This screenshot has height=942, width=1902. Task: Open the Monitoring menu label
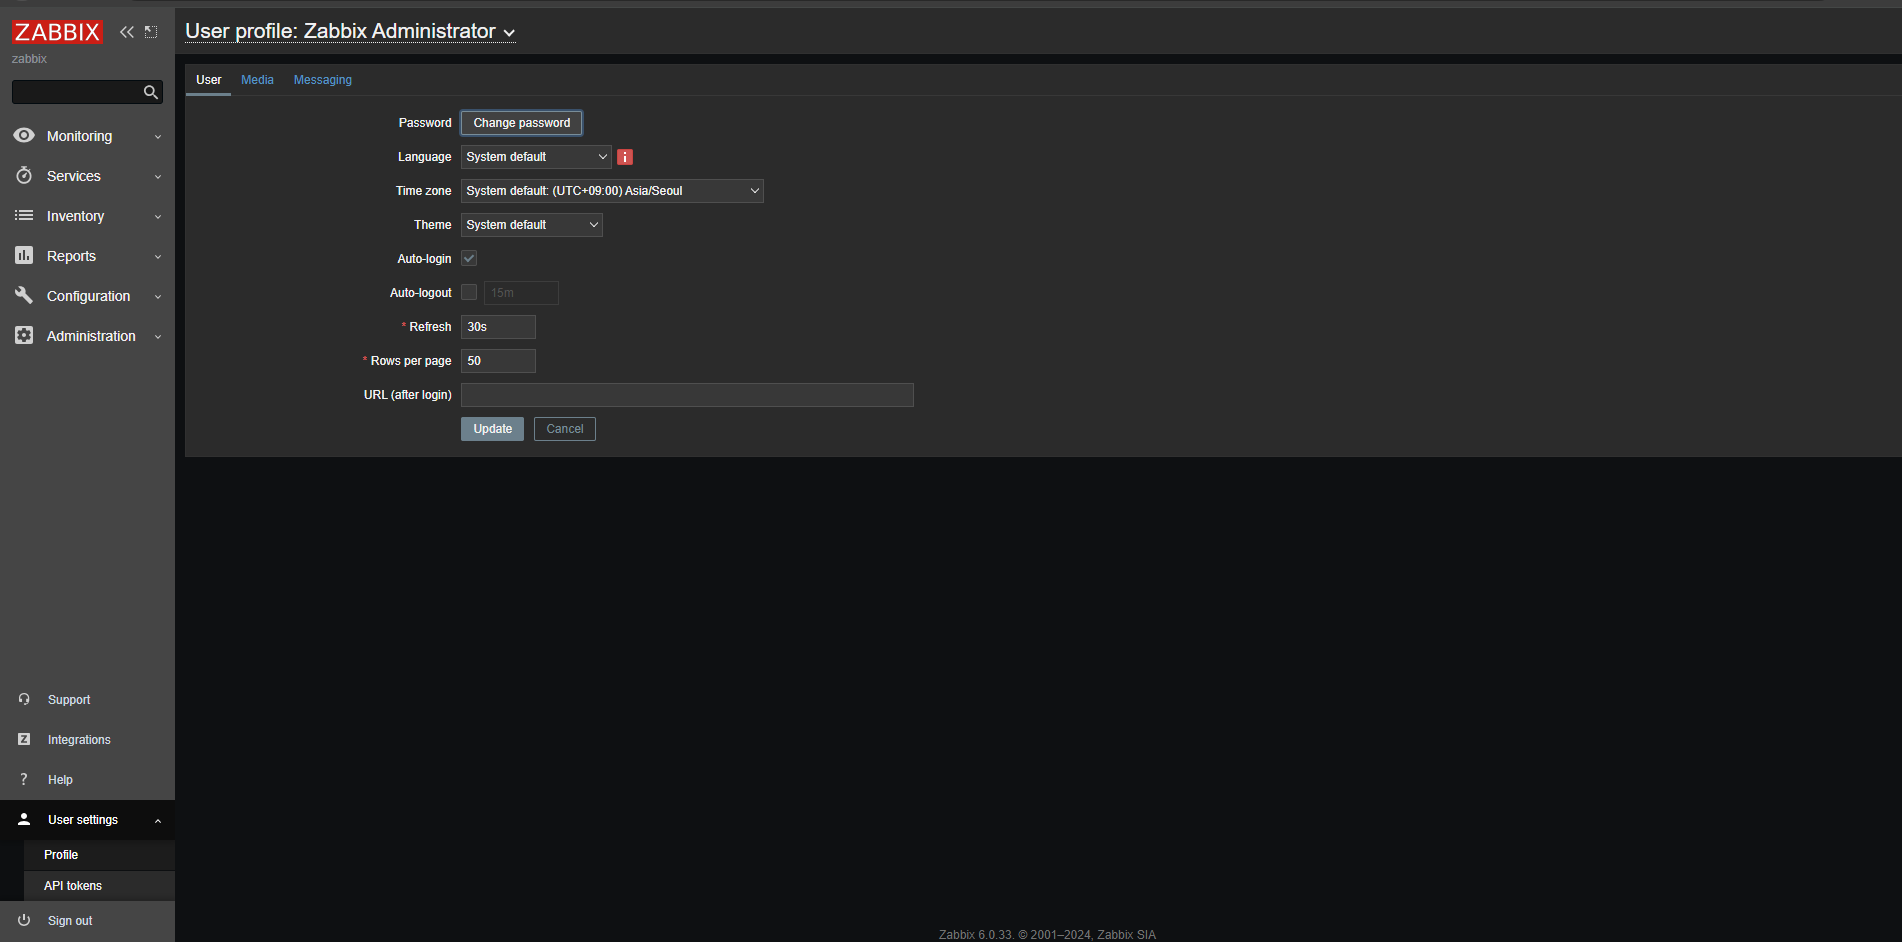[x=79, y=136]
